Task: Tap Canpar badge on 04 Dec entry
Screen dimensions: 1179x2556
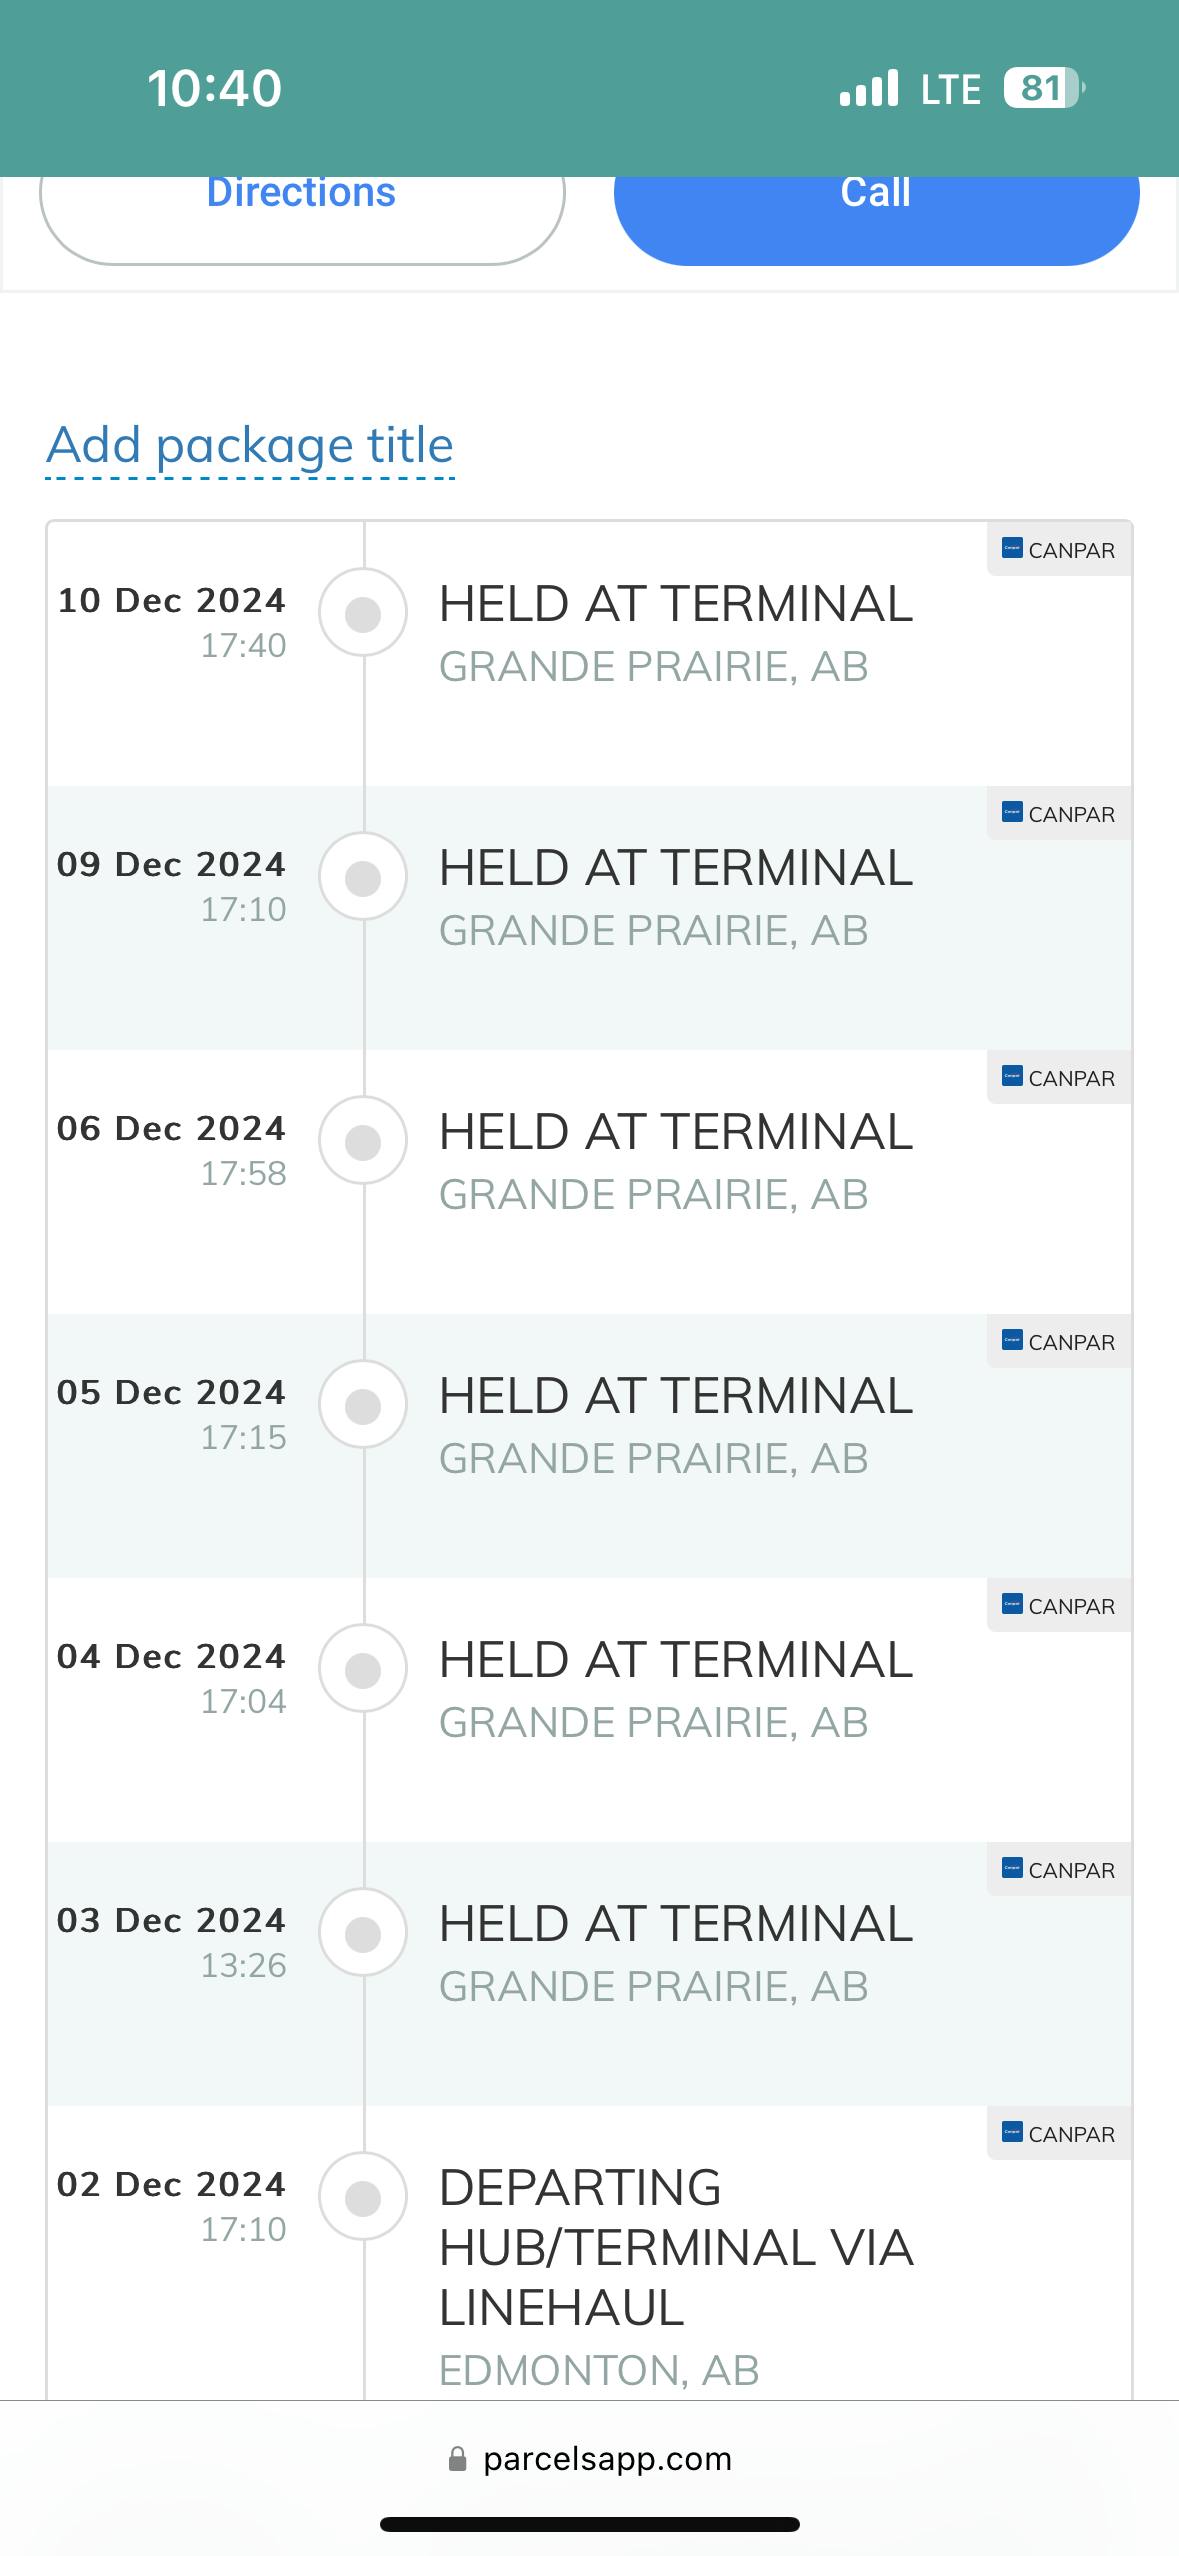Action: coord(1059,1606)
